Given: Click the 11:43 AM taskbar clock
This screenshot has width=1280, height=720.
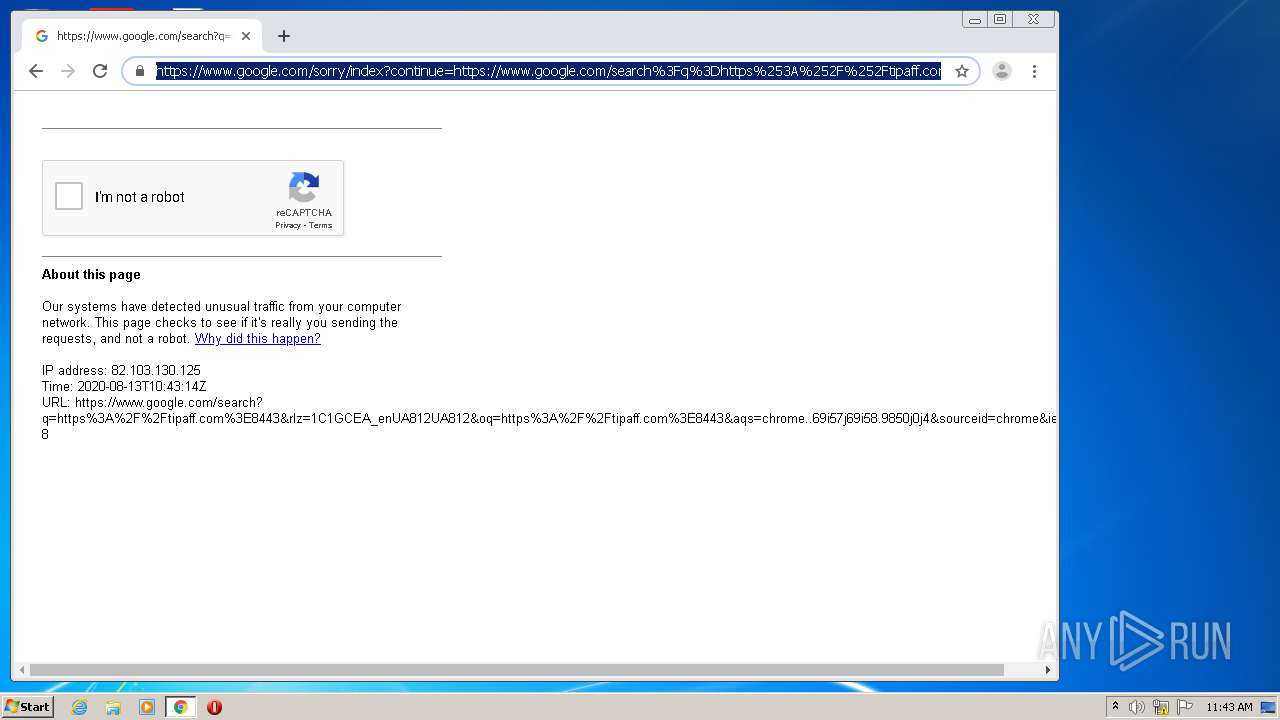Looking at the screenshot, I should tap(1229, 707).
